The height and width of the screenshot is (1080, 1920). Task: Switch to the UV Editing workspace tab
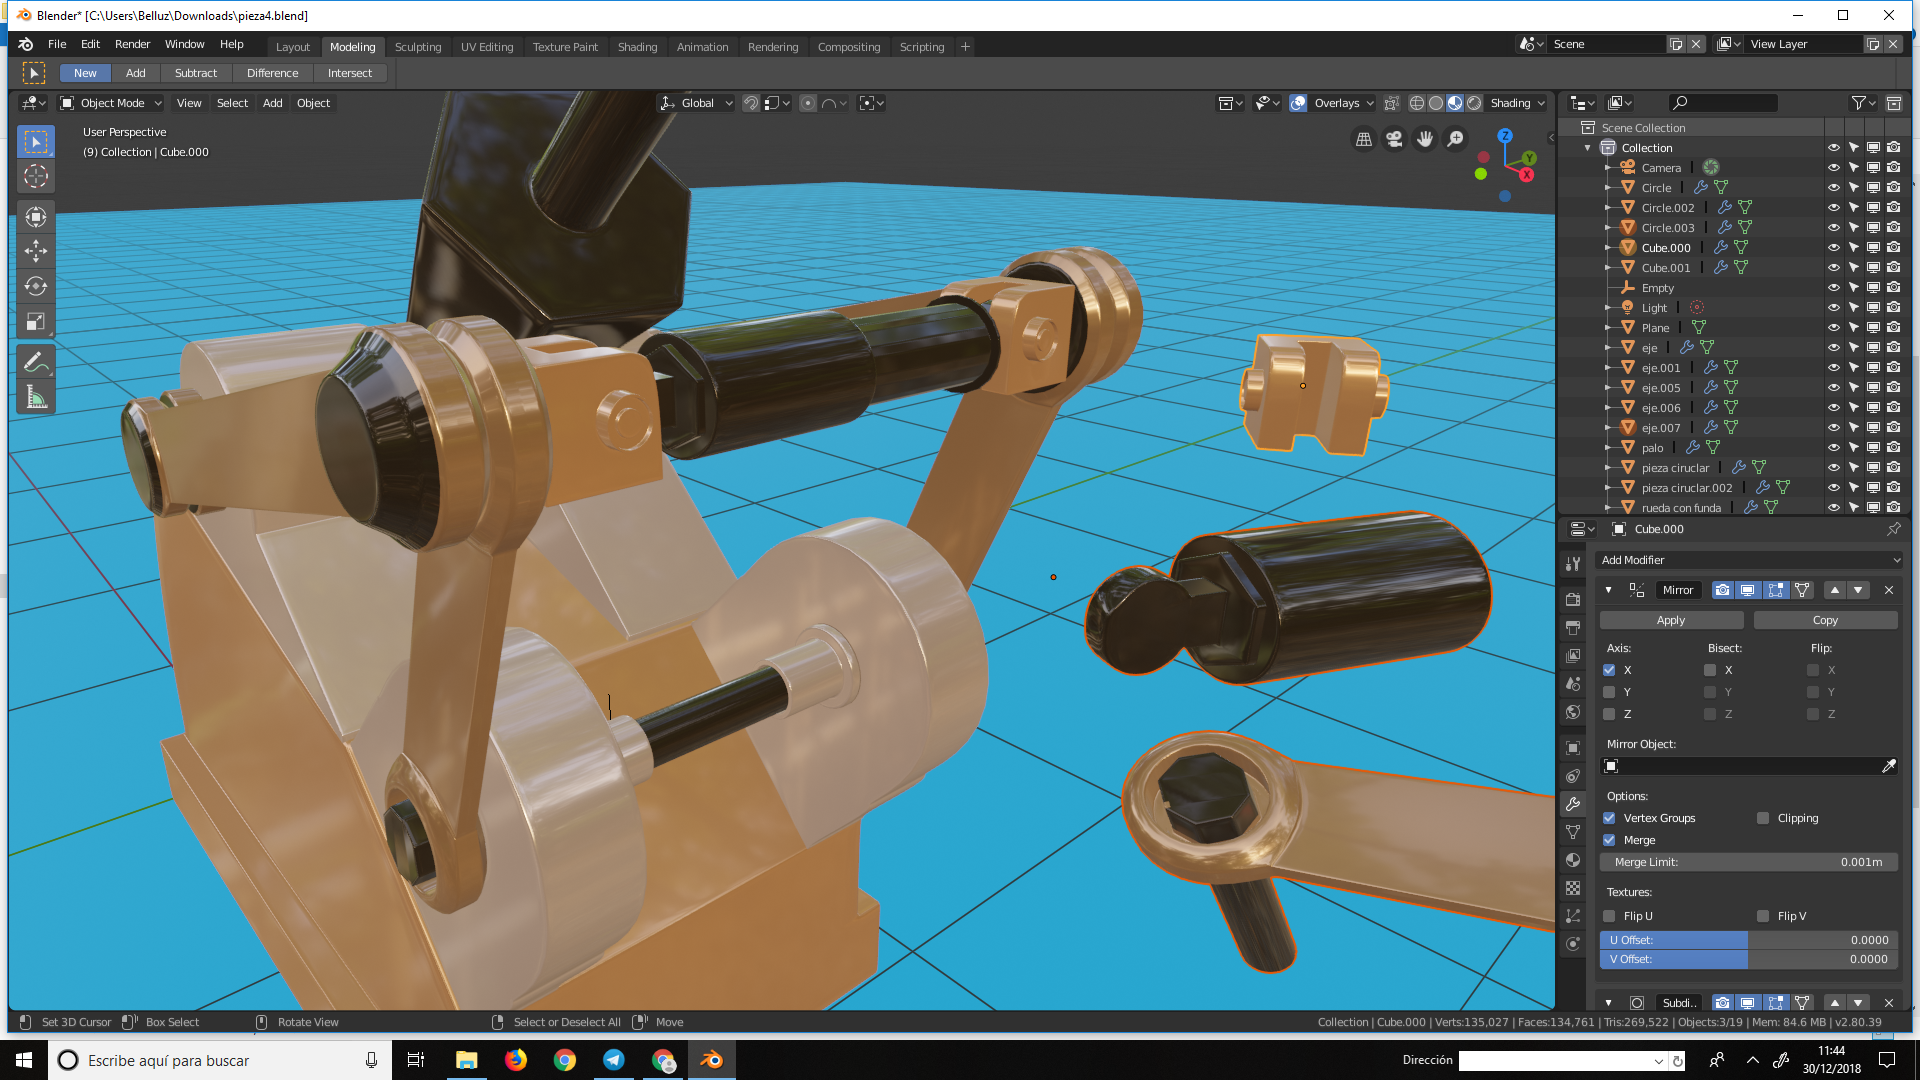click(x=487, y=47)
